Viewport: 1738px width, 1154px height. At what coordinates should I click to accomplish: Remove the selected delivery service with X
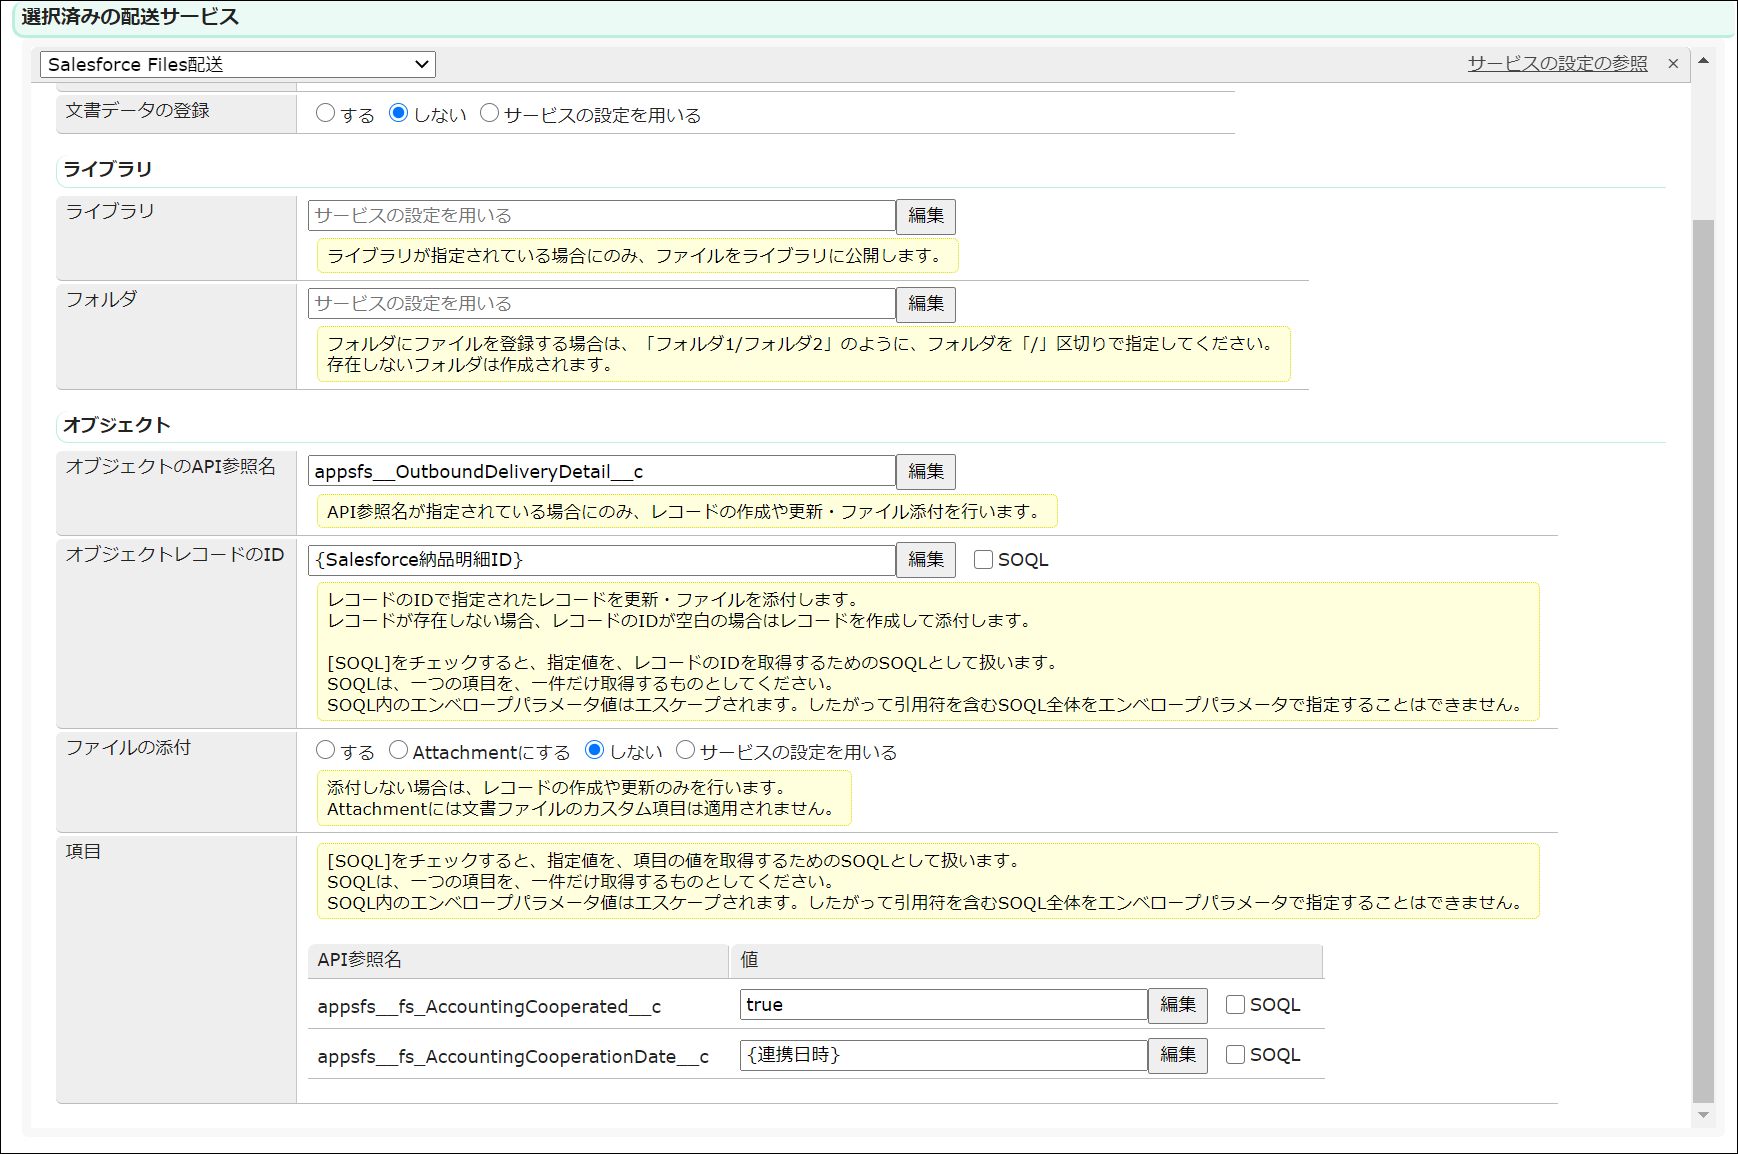1673,64
